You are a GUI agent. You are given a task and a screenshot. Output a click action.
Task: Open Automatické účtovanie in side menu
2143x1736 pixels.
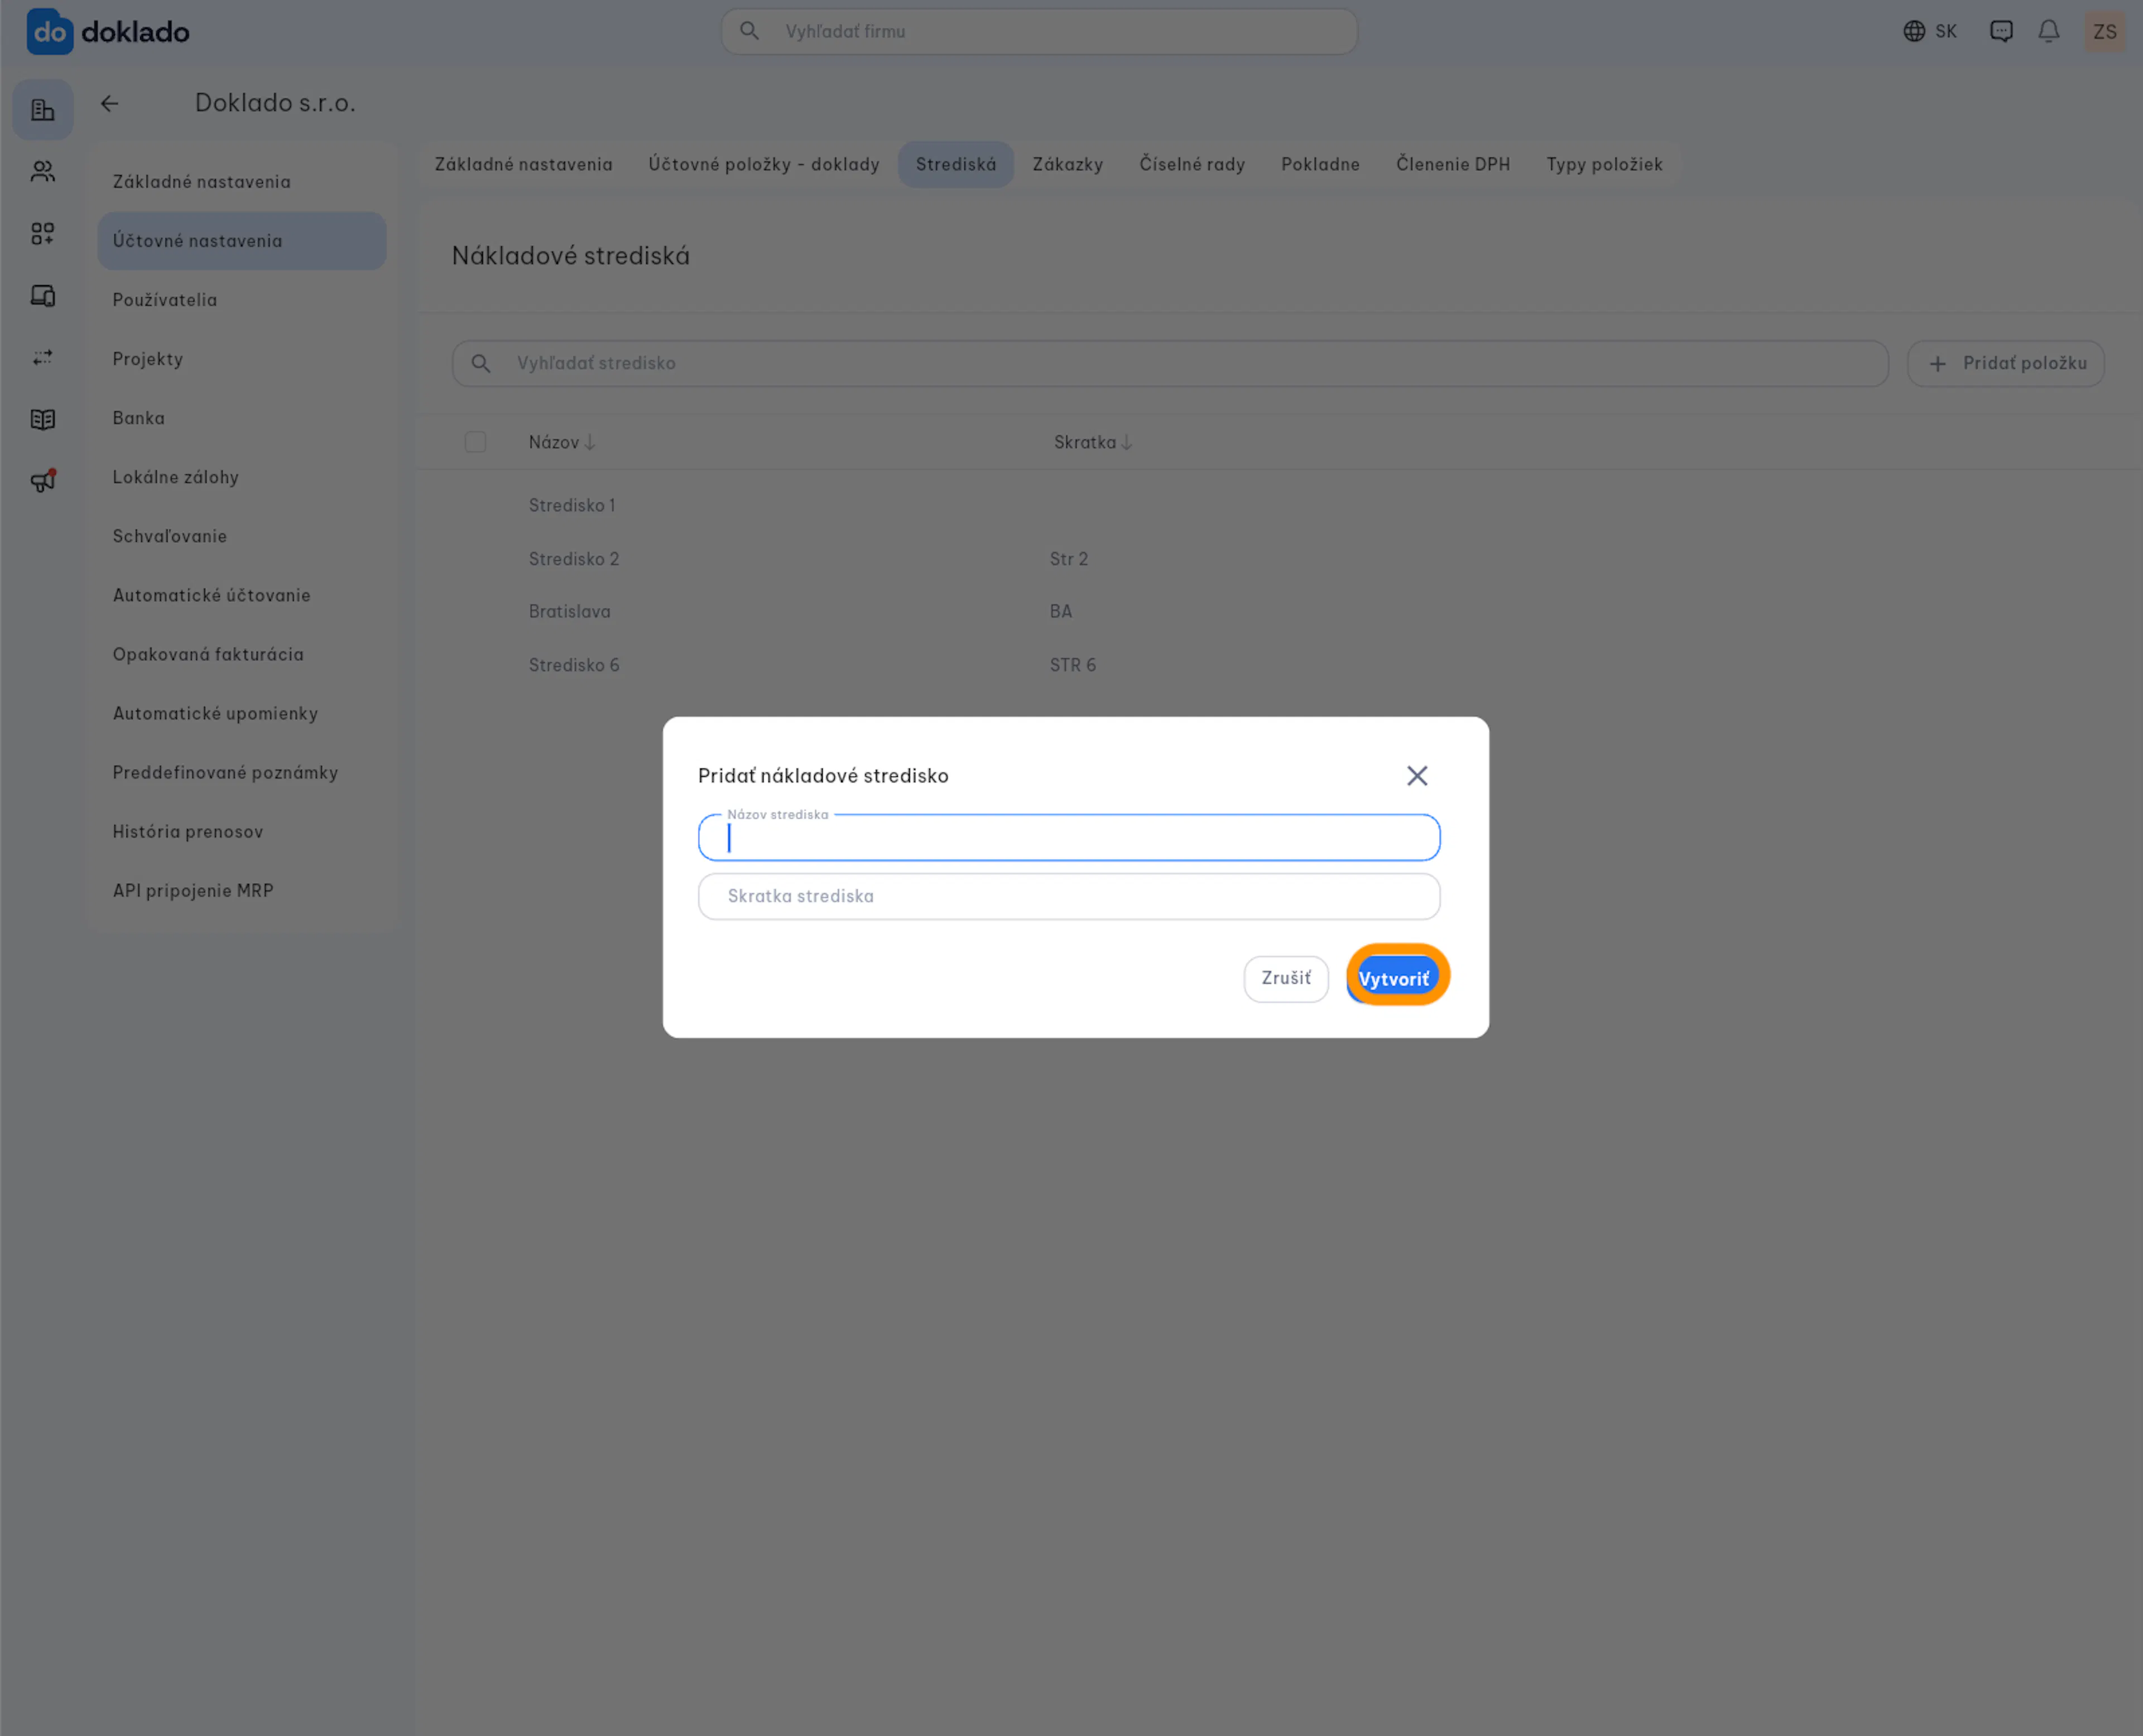click(242, 595)
